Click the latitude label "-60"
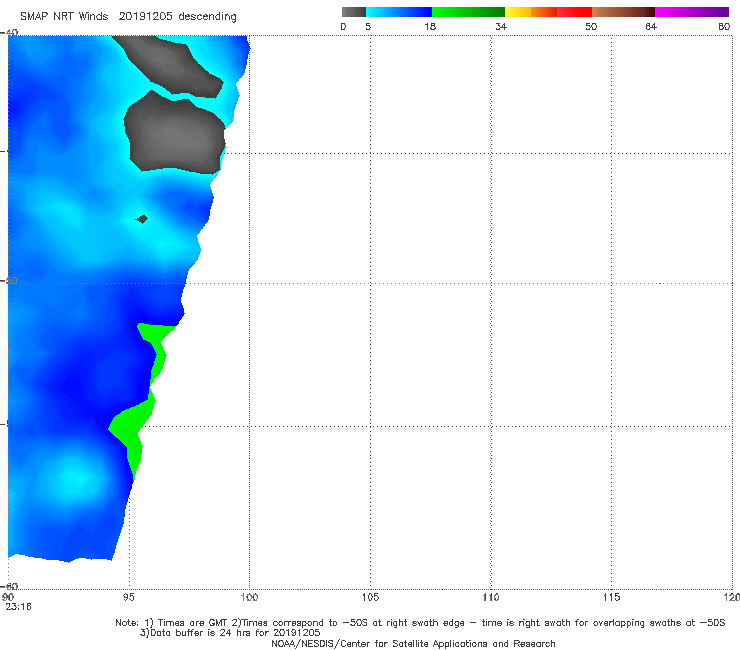Viewport: 740px width, 650px height. pos(11,586)
